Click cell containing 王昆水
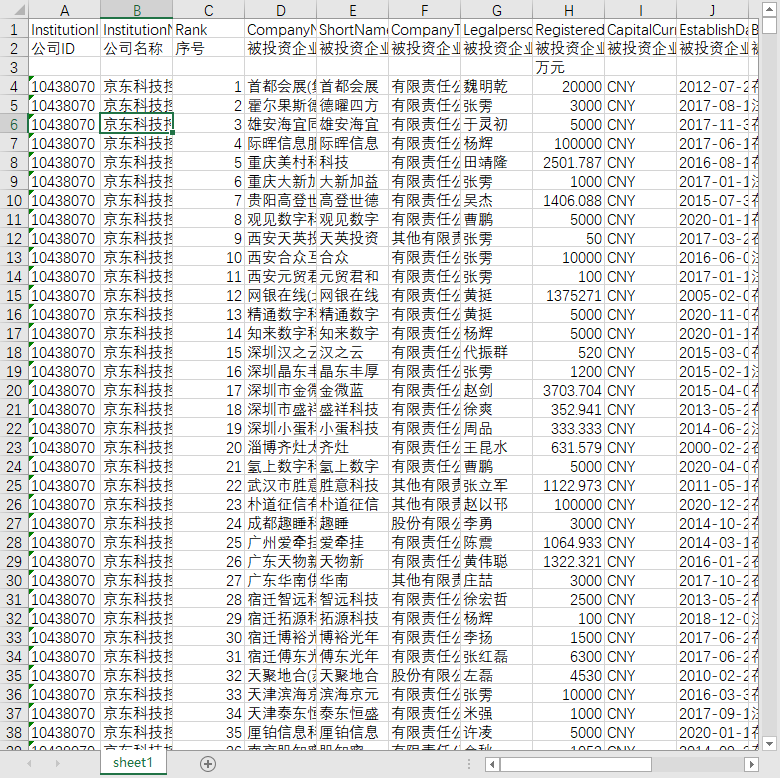 tap(496, 447)
